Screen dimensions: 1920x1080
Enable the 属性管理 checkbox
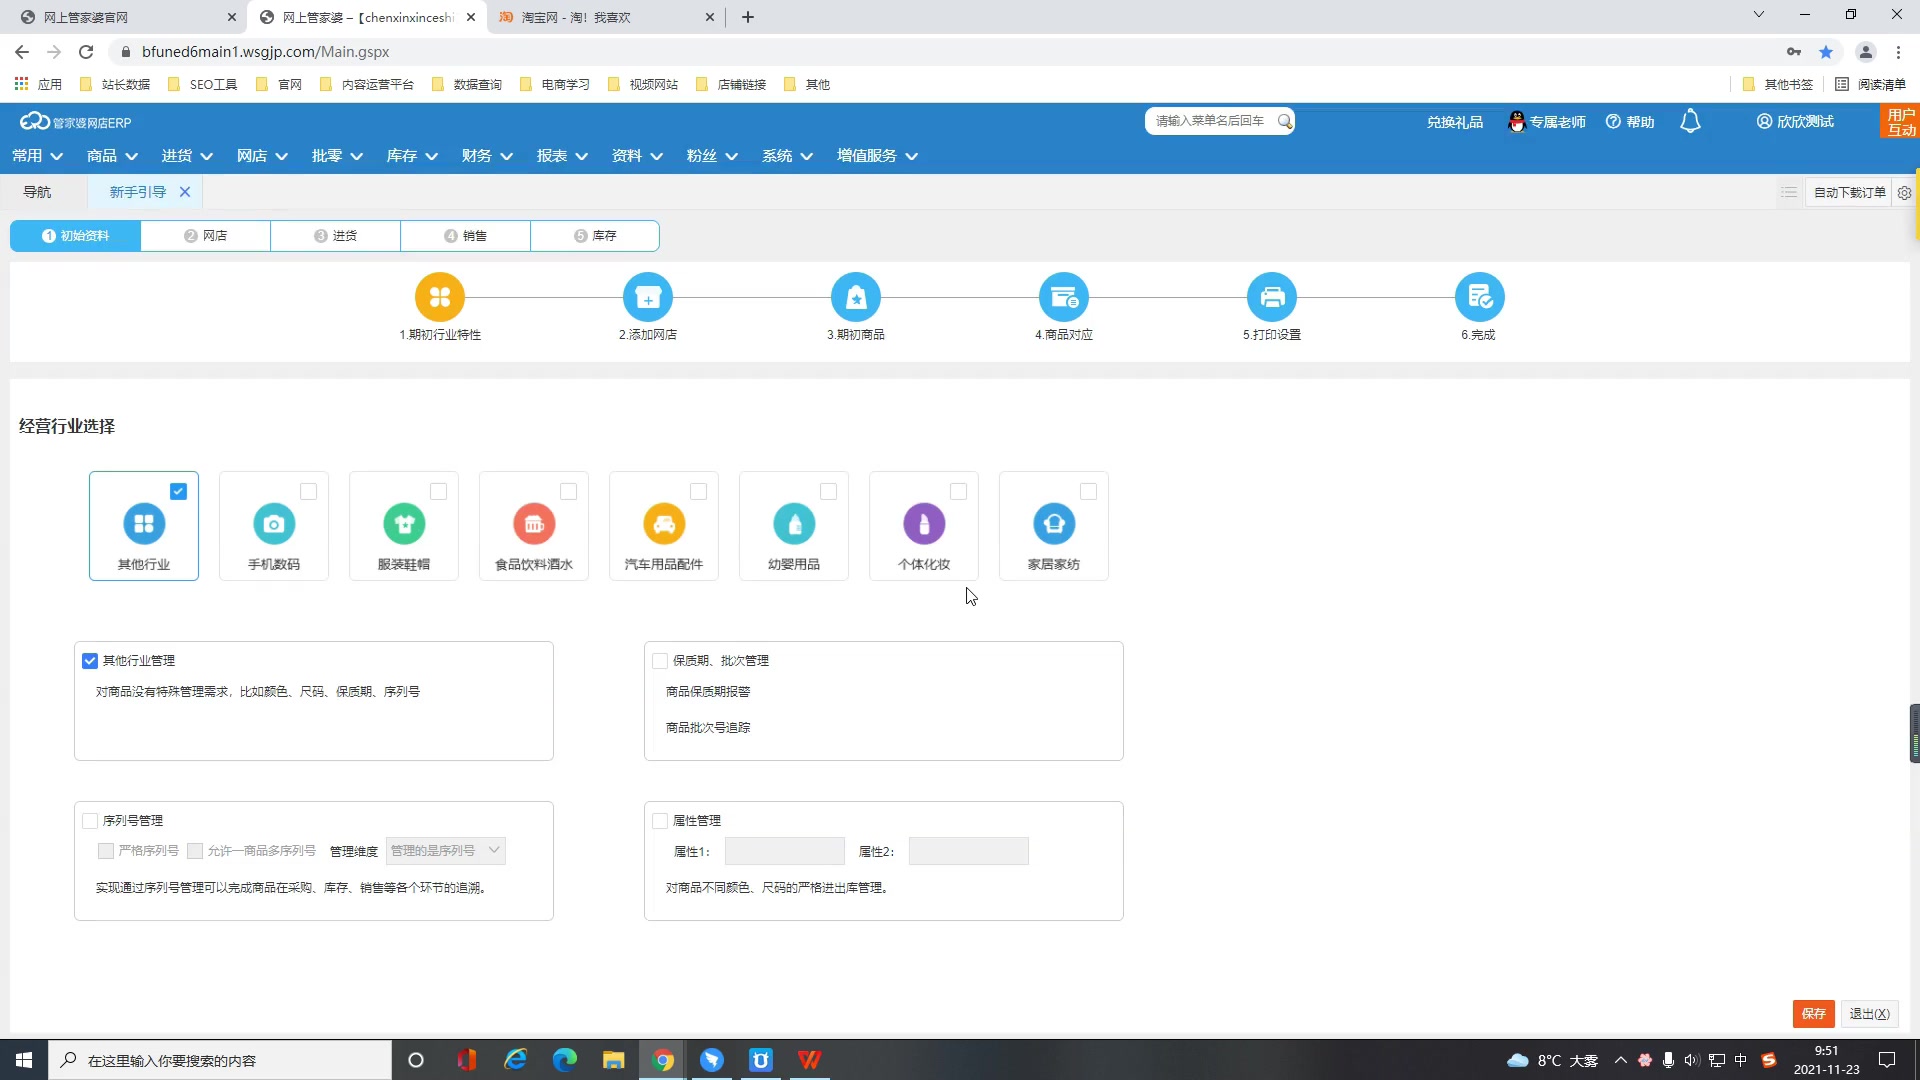(x=660, y=821)
